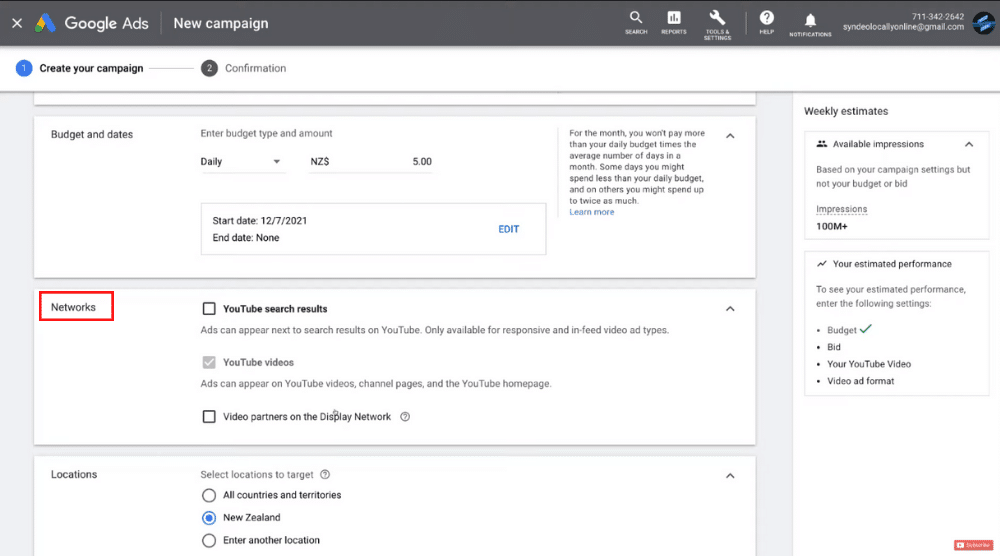Click Video ad format list item

[860, 381]
